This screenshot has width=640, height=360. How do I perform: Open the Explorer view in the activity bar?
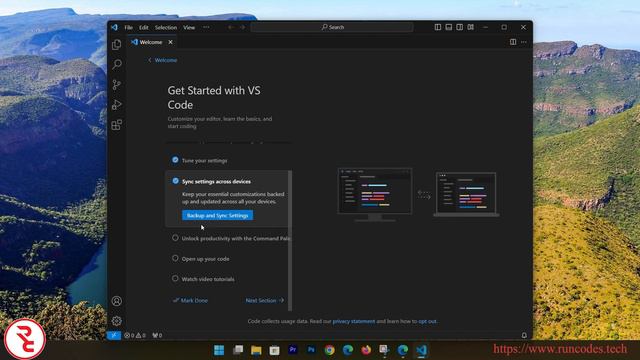click(x=117, y=44)
